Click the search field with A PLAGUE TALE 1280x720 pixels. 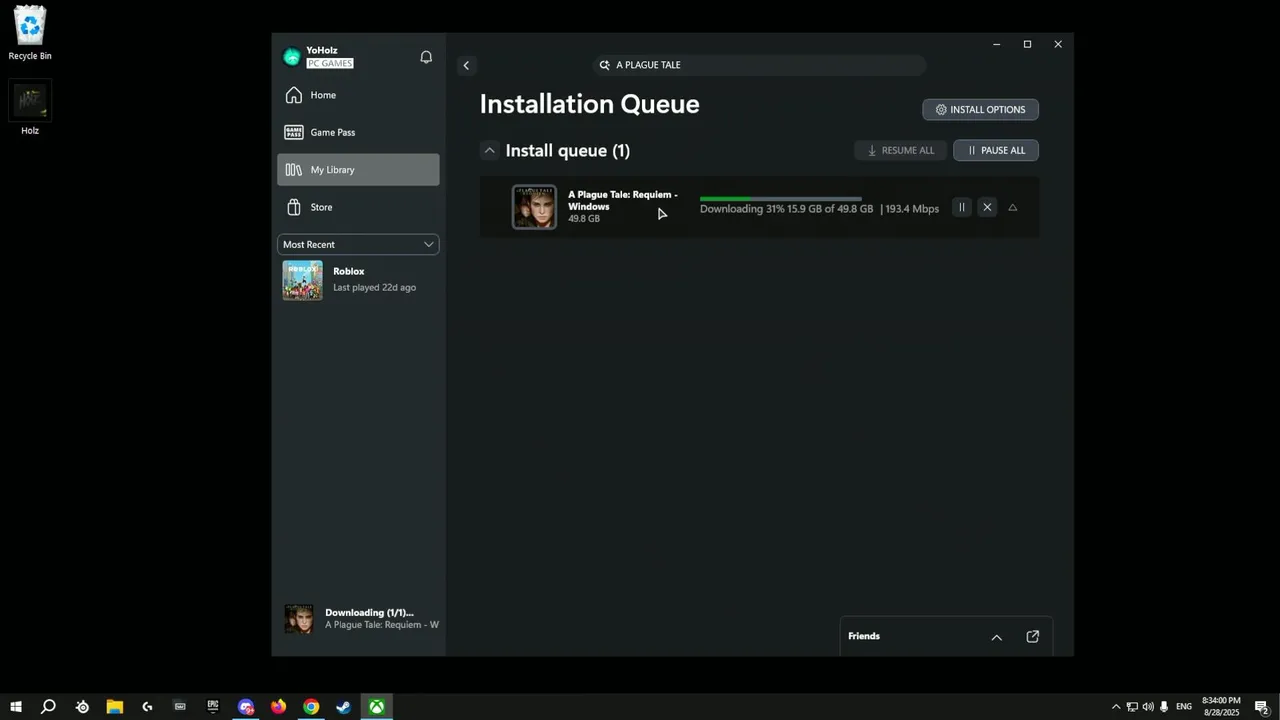(759, 65)
